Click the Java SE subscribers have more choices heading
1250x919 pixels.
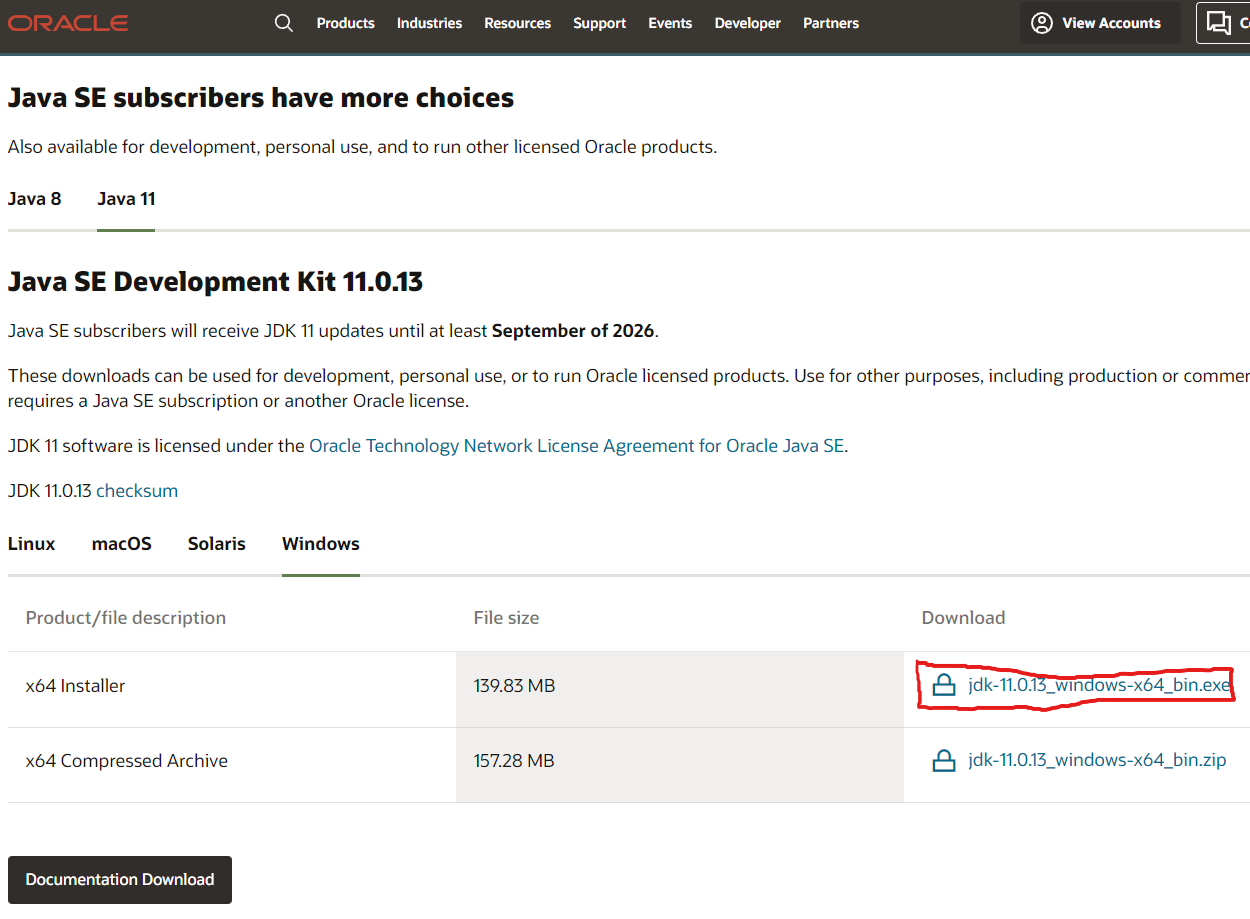(261, 98)
